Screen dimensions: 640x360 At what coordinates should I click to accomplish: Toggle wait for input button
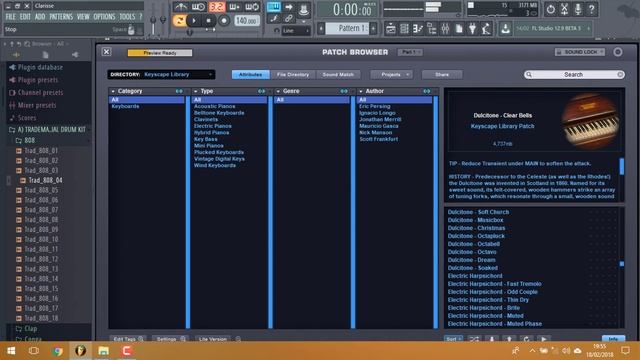(198, 7)
